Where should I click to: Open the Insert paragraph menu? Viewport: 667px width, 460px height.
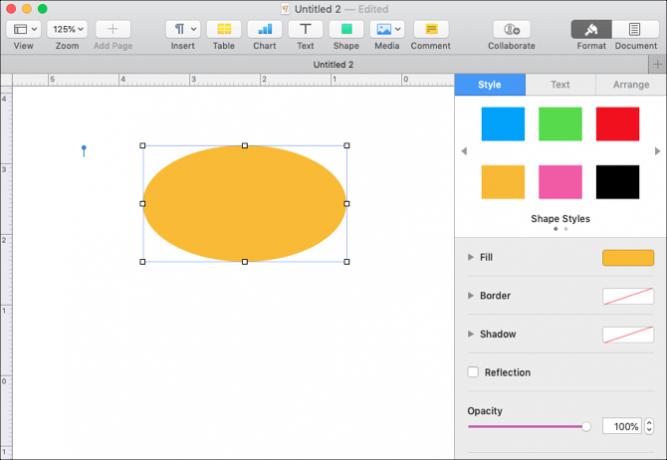click(183, 29)
